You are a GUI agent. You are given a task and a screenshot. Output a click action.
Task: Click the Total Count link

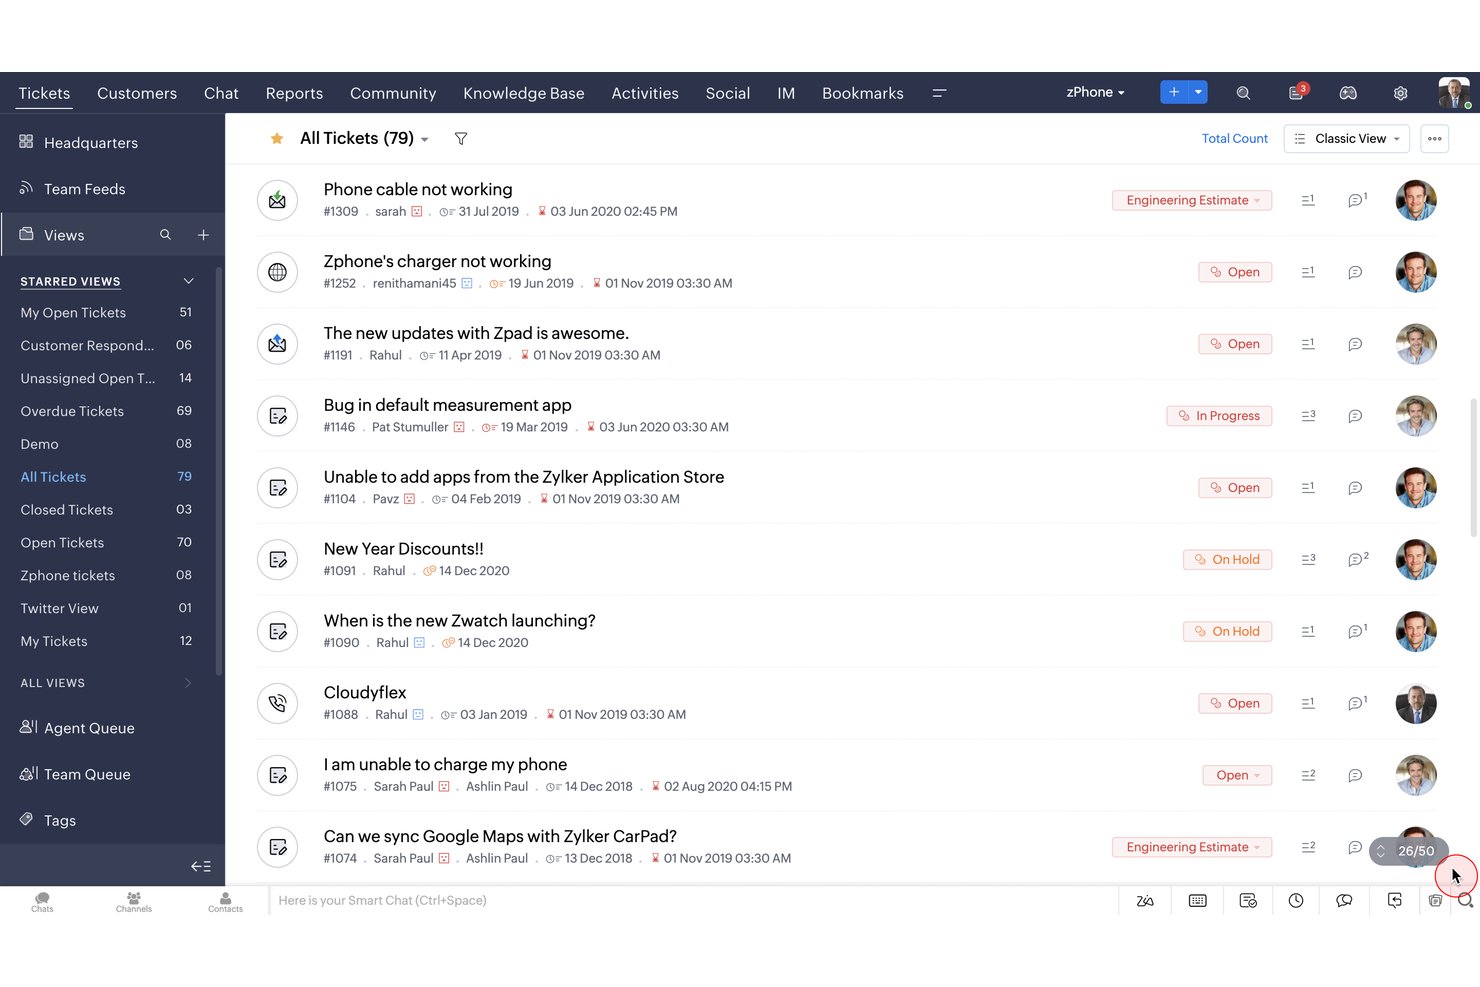[1234, 139]
